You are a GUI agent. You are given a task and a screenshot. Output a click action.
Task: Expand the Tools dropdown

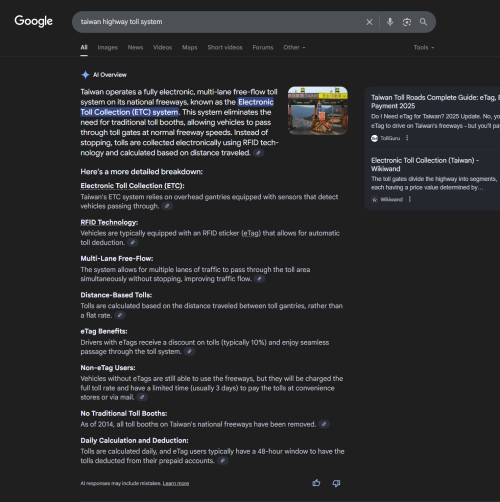tap(424, 47)
